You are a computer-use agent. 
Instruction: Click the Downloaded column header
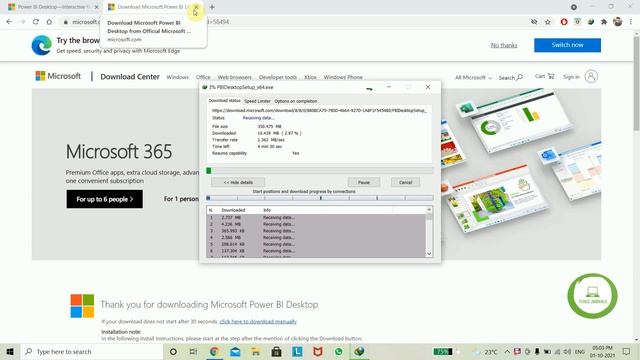pos(233,210)
